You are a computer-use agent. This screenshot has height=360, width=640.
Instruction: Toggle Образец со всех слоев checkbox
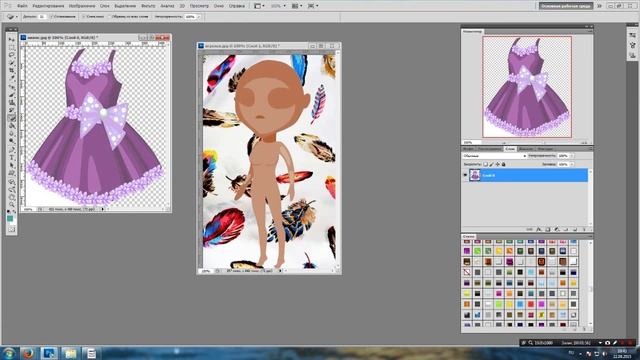tap(109, 17)
